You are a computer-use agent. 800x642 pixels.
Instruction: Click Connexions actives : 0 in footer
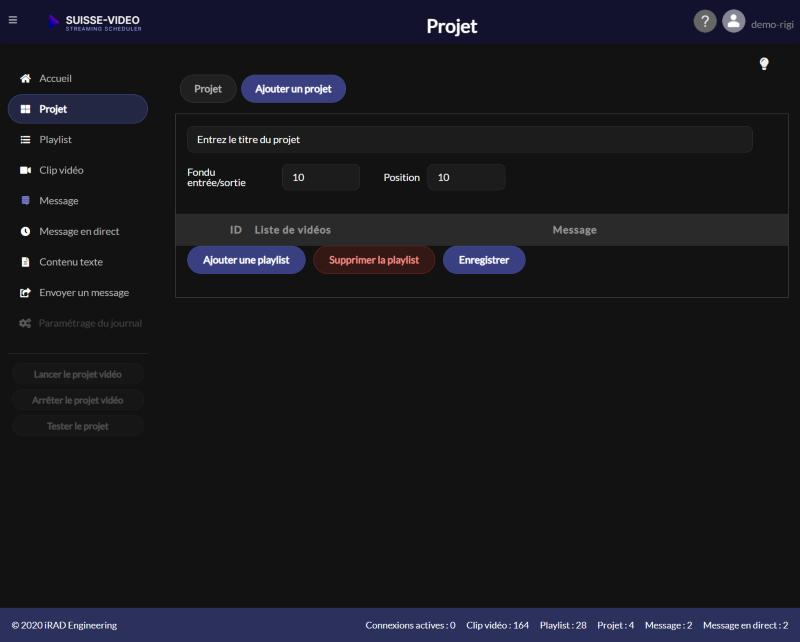coord(410,625)
